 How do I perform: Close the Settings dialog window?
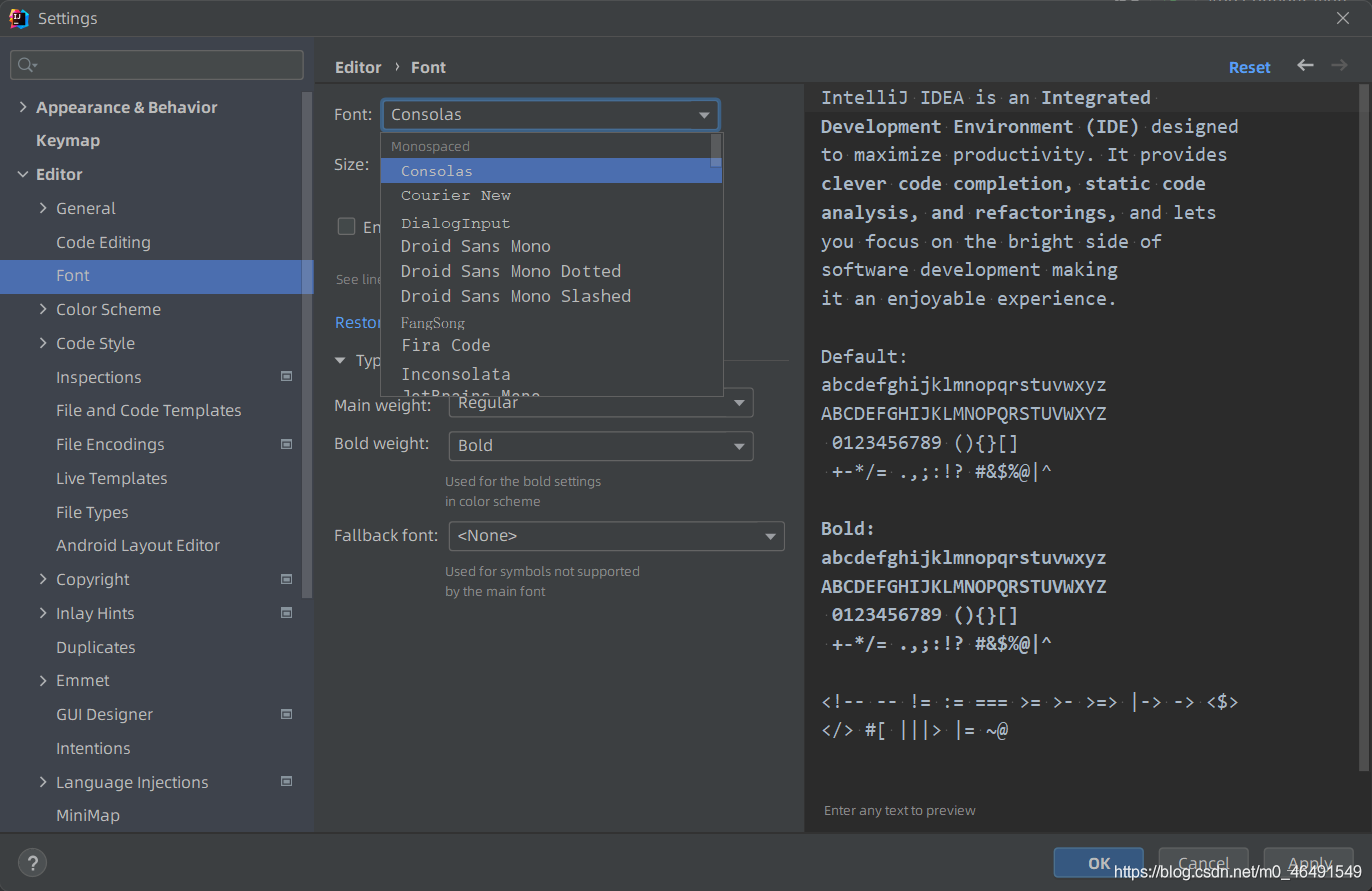point(1343,18)
